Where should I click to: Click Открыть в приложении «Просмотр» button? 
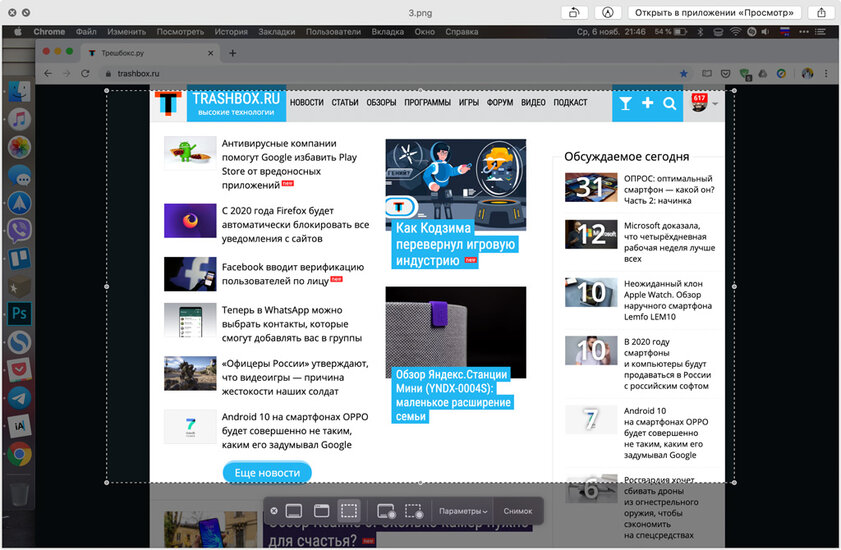[x=714, y=12]
